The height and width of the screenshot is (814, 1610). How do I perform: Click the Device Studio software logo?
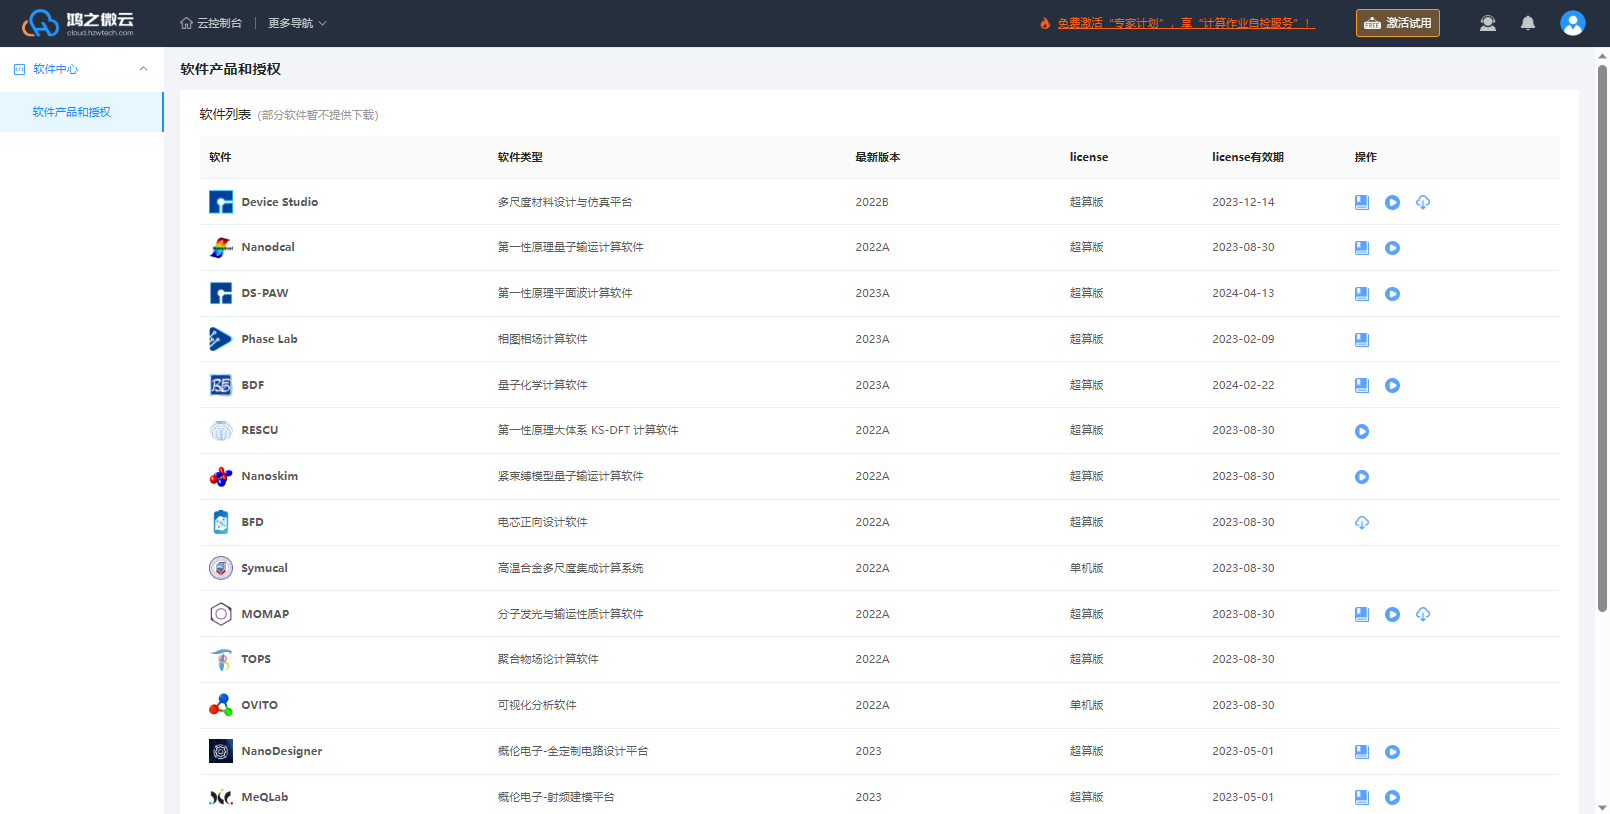(221, 202)
